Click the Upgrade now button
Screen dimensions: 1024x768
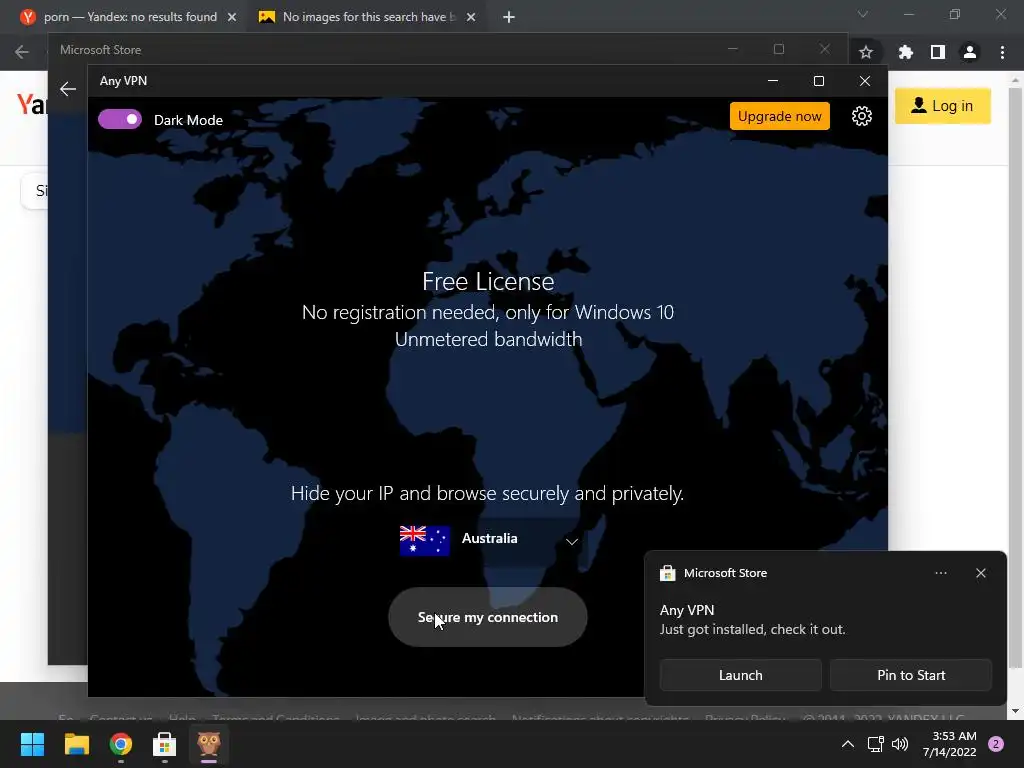pyautogui.click(x=779, y=116)
